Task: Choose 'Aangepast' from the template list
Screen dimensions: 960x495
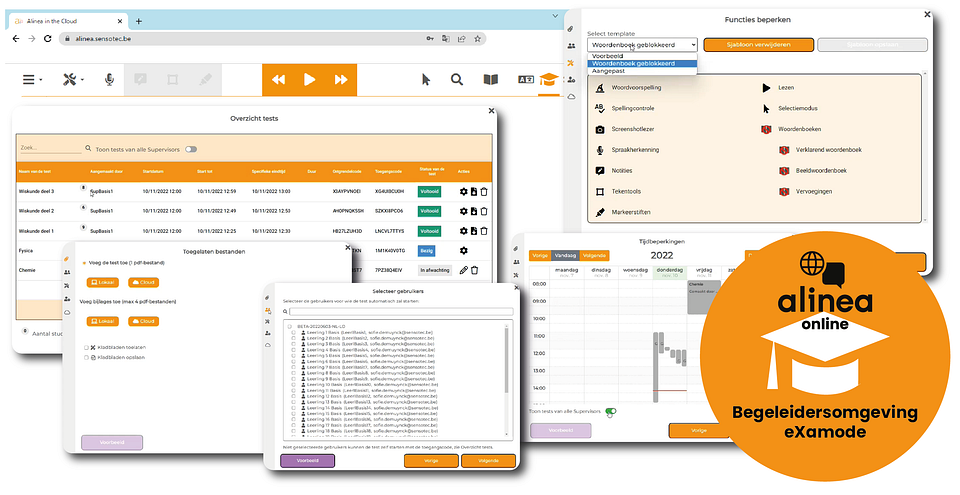Action: click(x=642, y=71)
